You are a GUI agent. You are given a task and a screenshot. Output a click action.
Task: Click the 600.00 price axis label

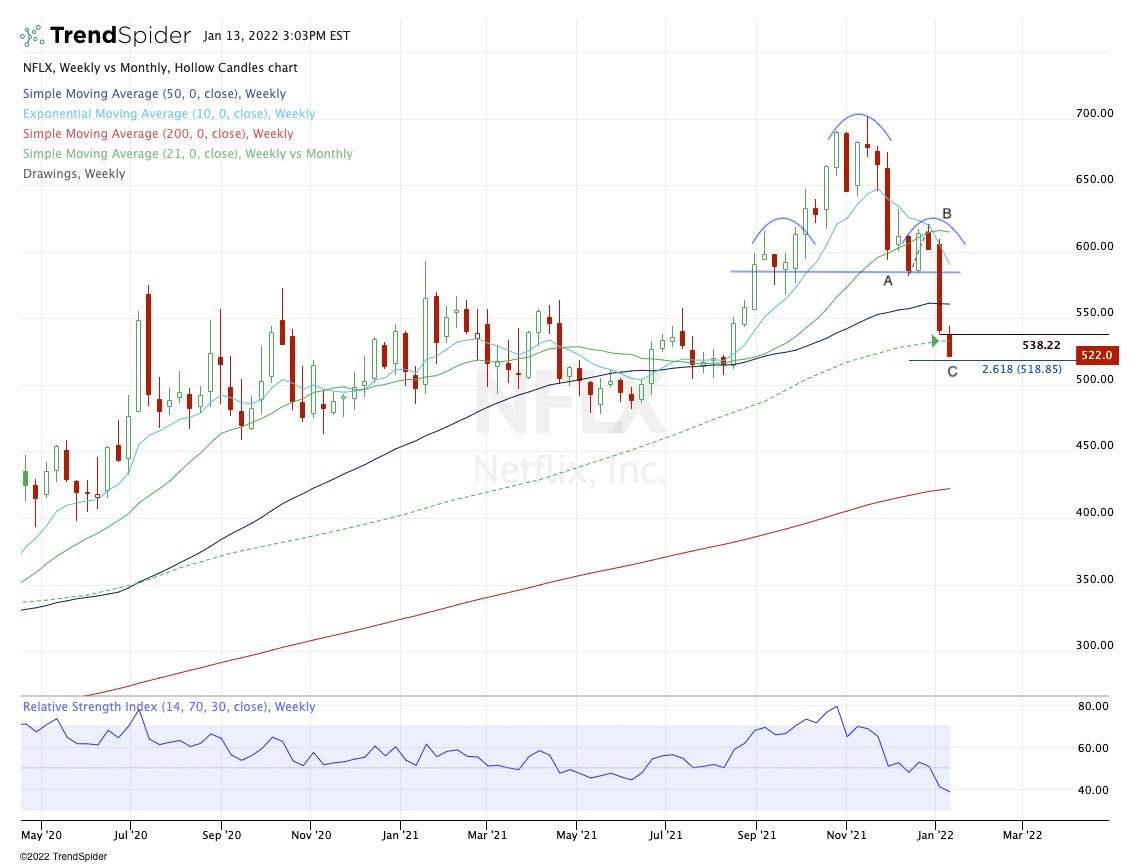pyautogui.click(x=1095, y=246)
